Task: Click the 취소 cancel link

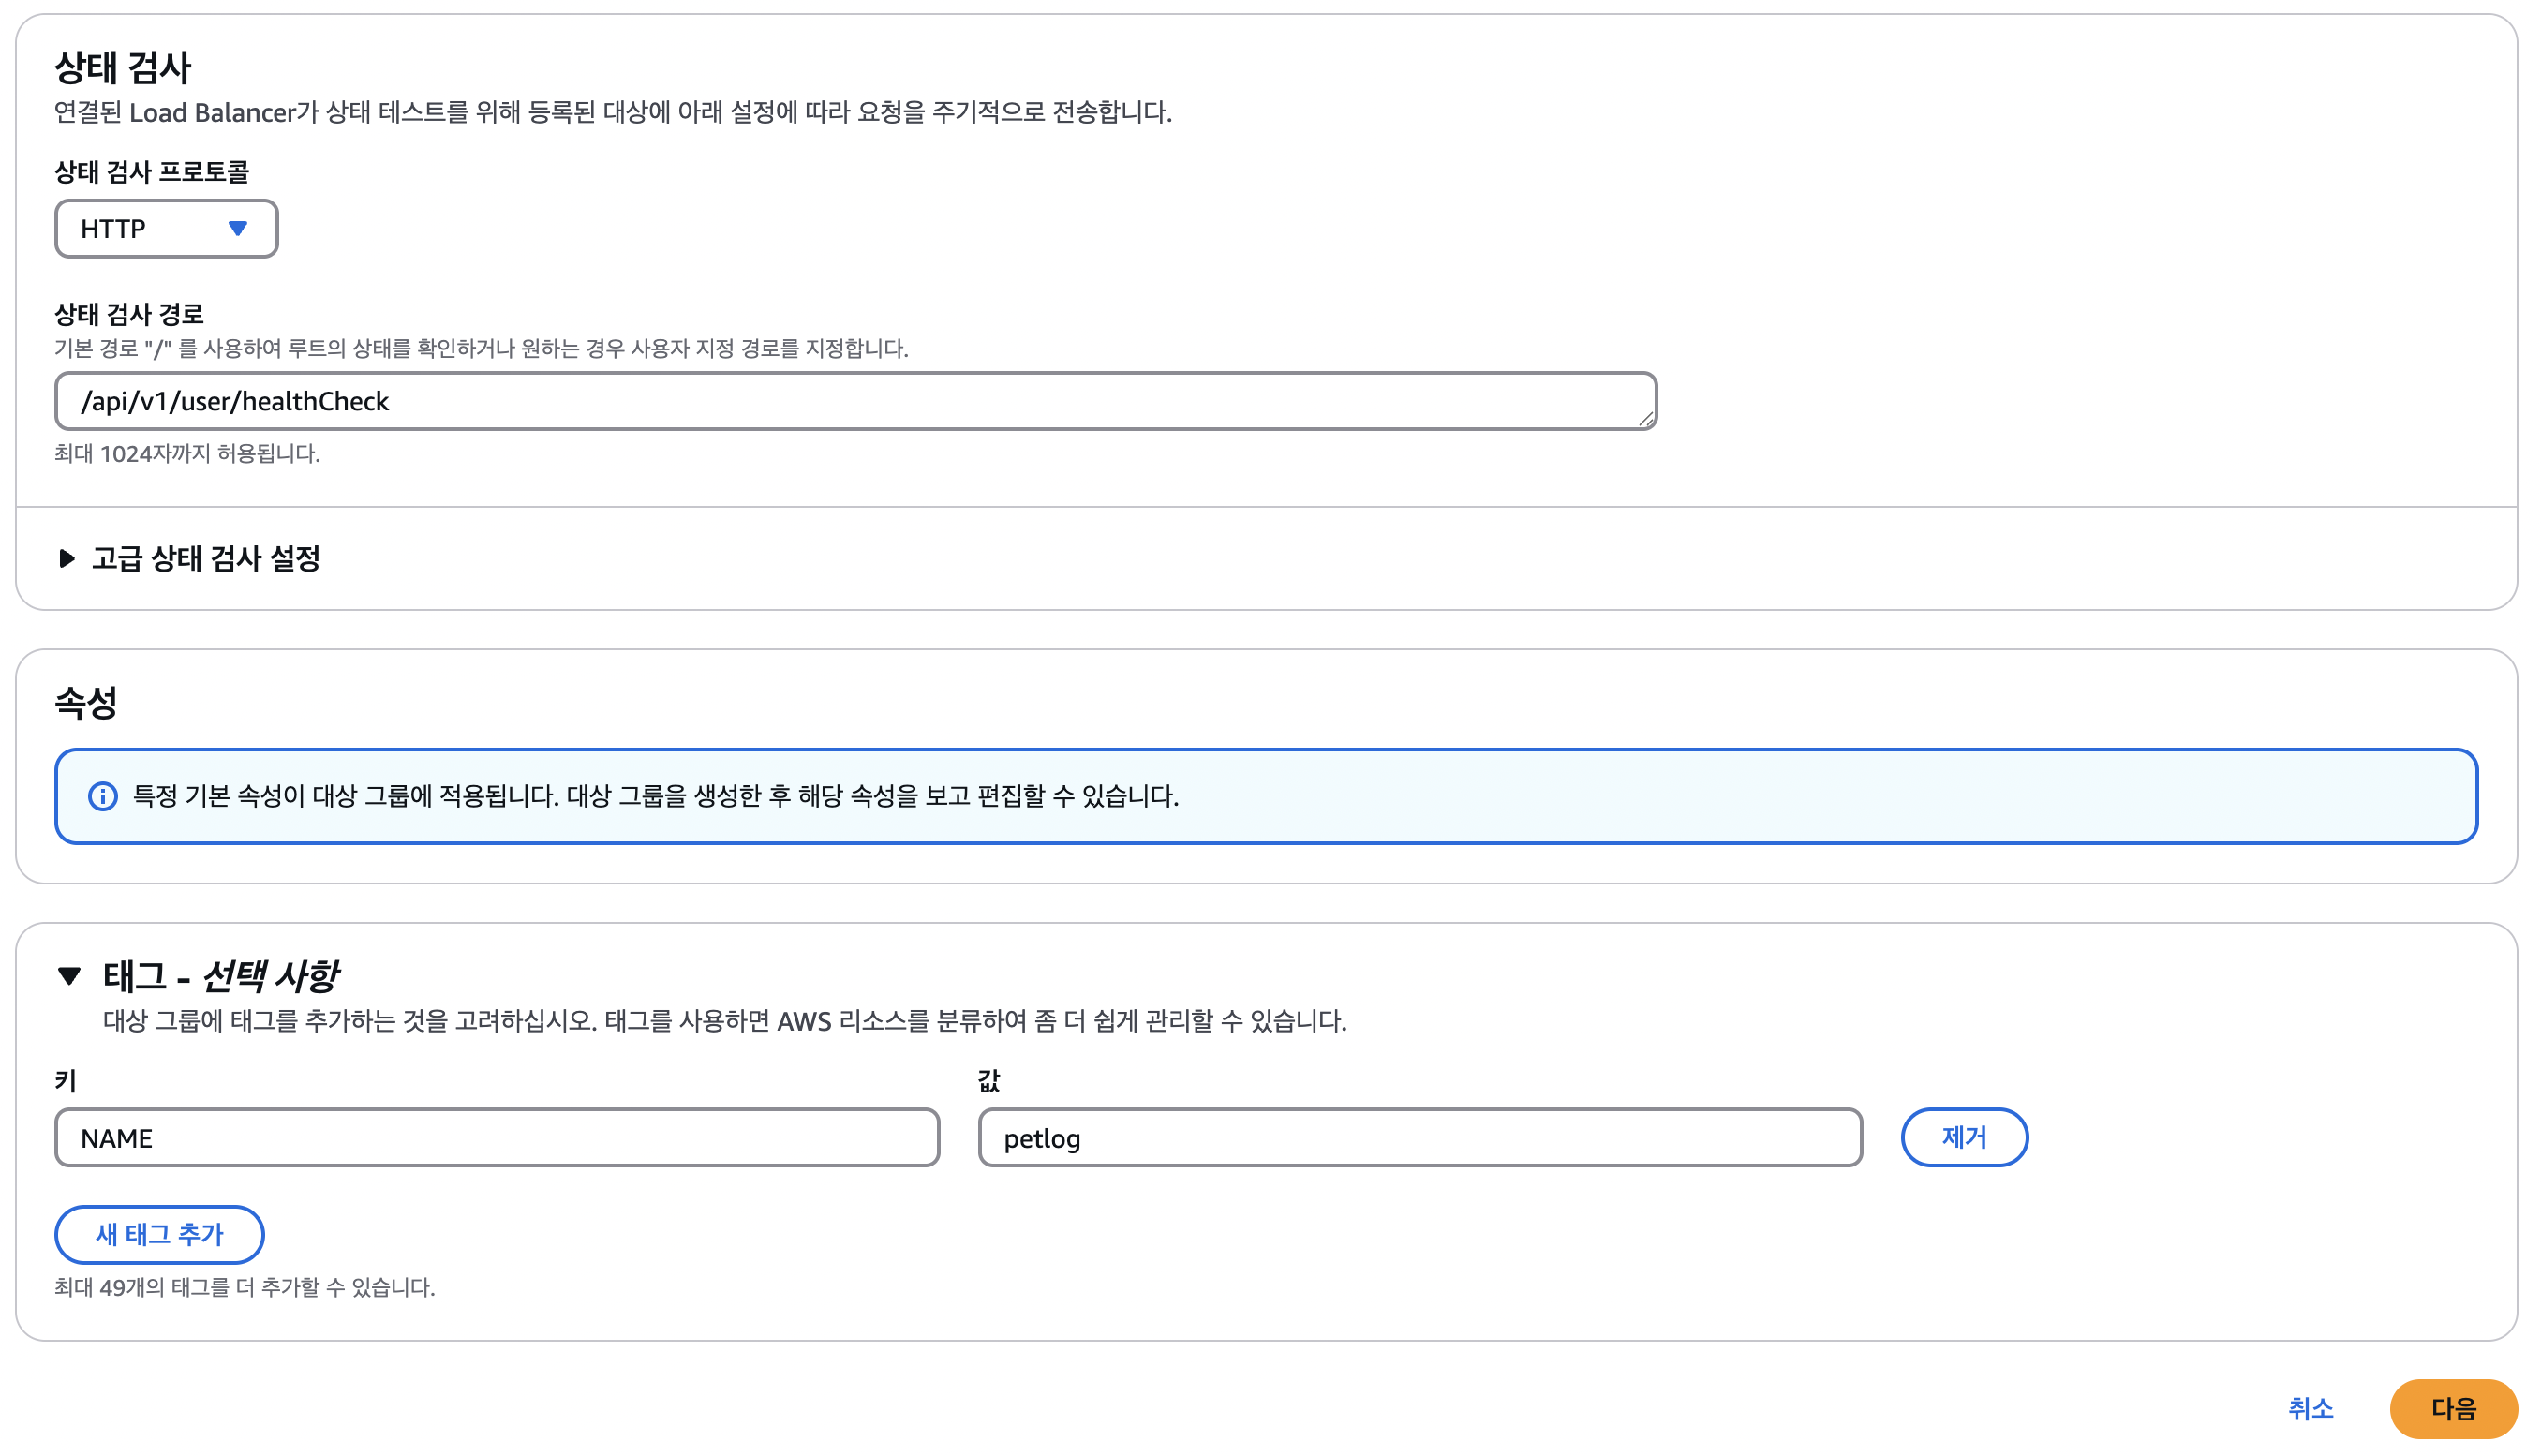Action: pos(2309,1409)
